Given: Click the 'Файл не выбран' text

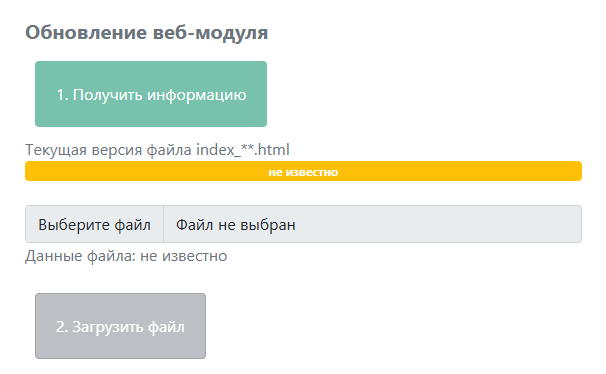Looking at the screenshot, I should [x=236, y=224].
